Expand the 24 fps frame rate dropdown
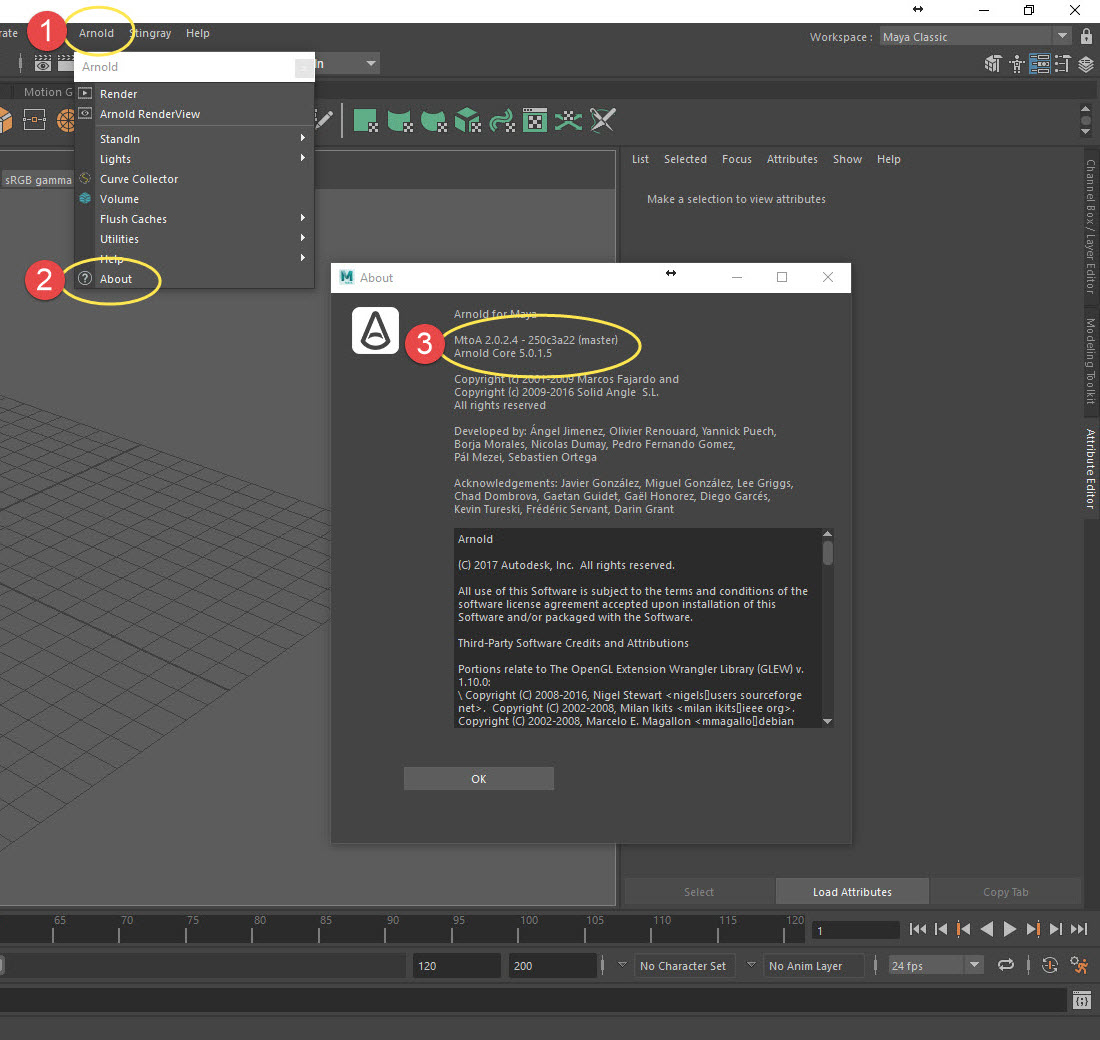The width and height of the screenshot is (1100, 1040). pos(974,965)
